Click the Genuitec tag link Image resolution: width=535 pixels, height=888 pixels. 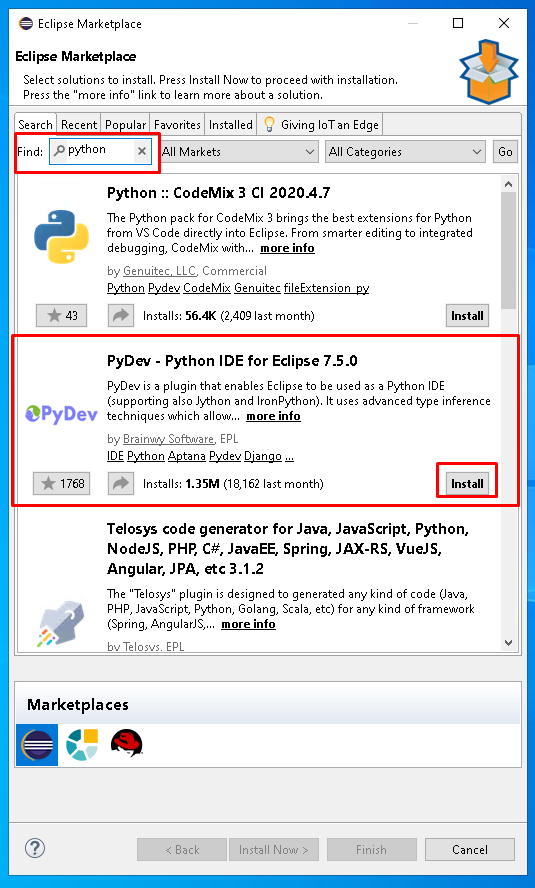click(x=257, y=288)
